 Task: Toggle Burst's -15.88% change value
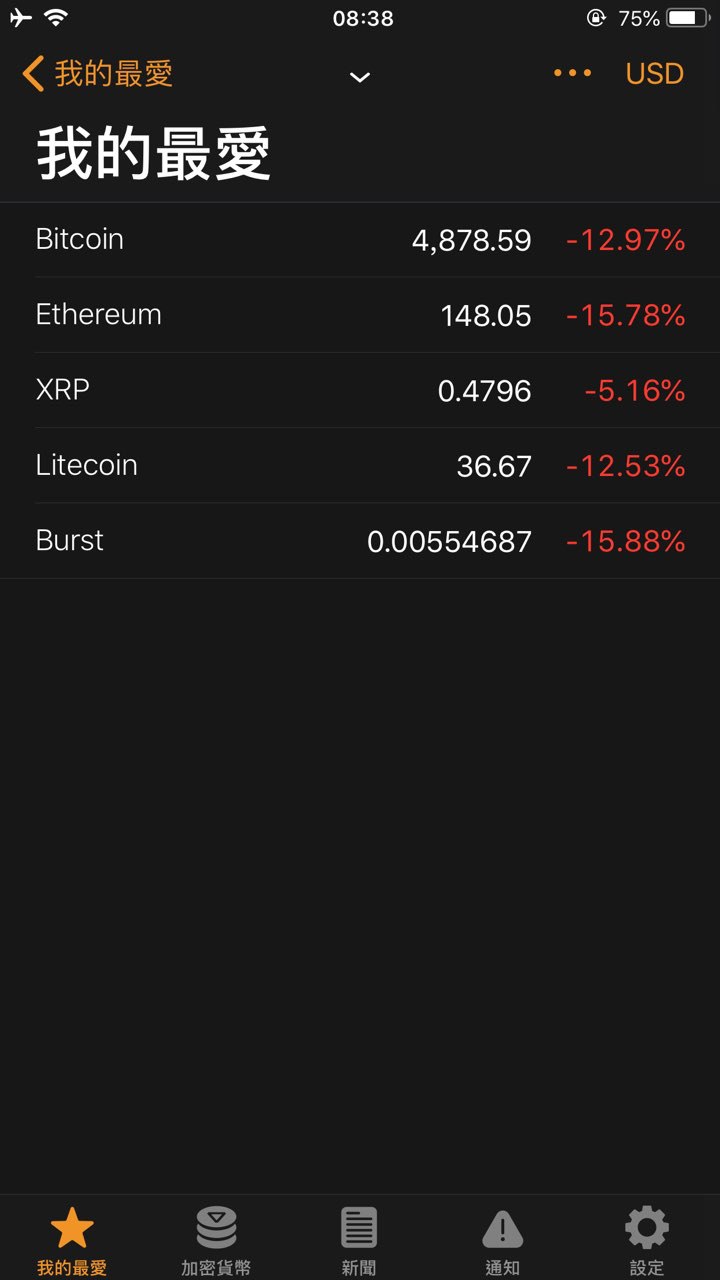click(626, 542)
